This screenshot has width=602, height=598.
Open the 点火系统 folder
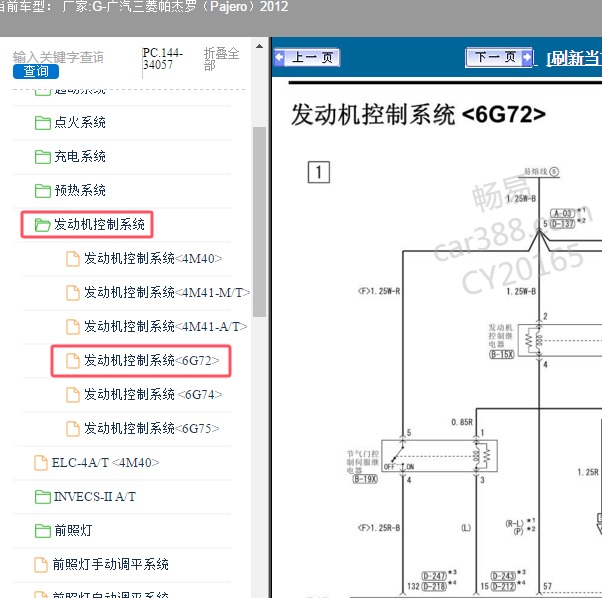coord(80,122)
